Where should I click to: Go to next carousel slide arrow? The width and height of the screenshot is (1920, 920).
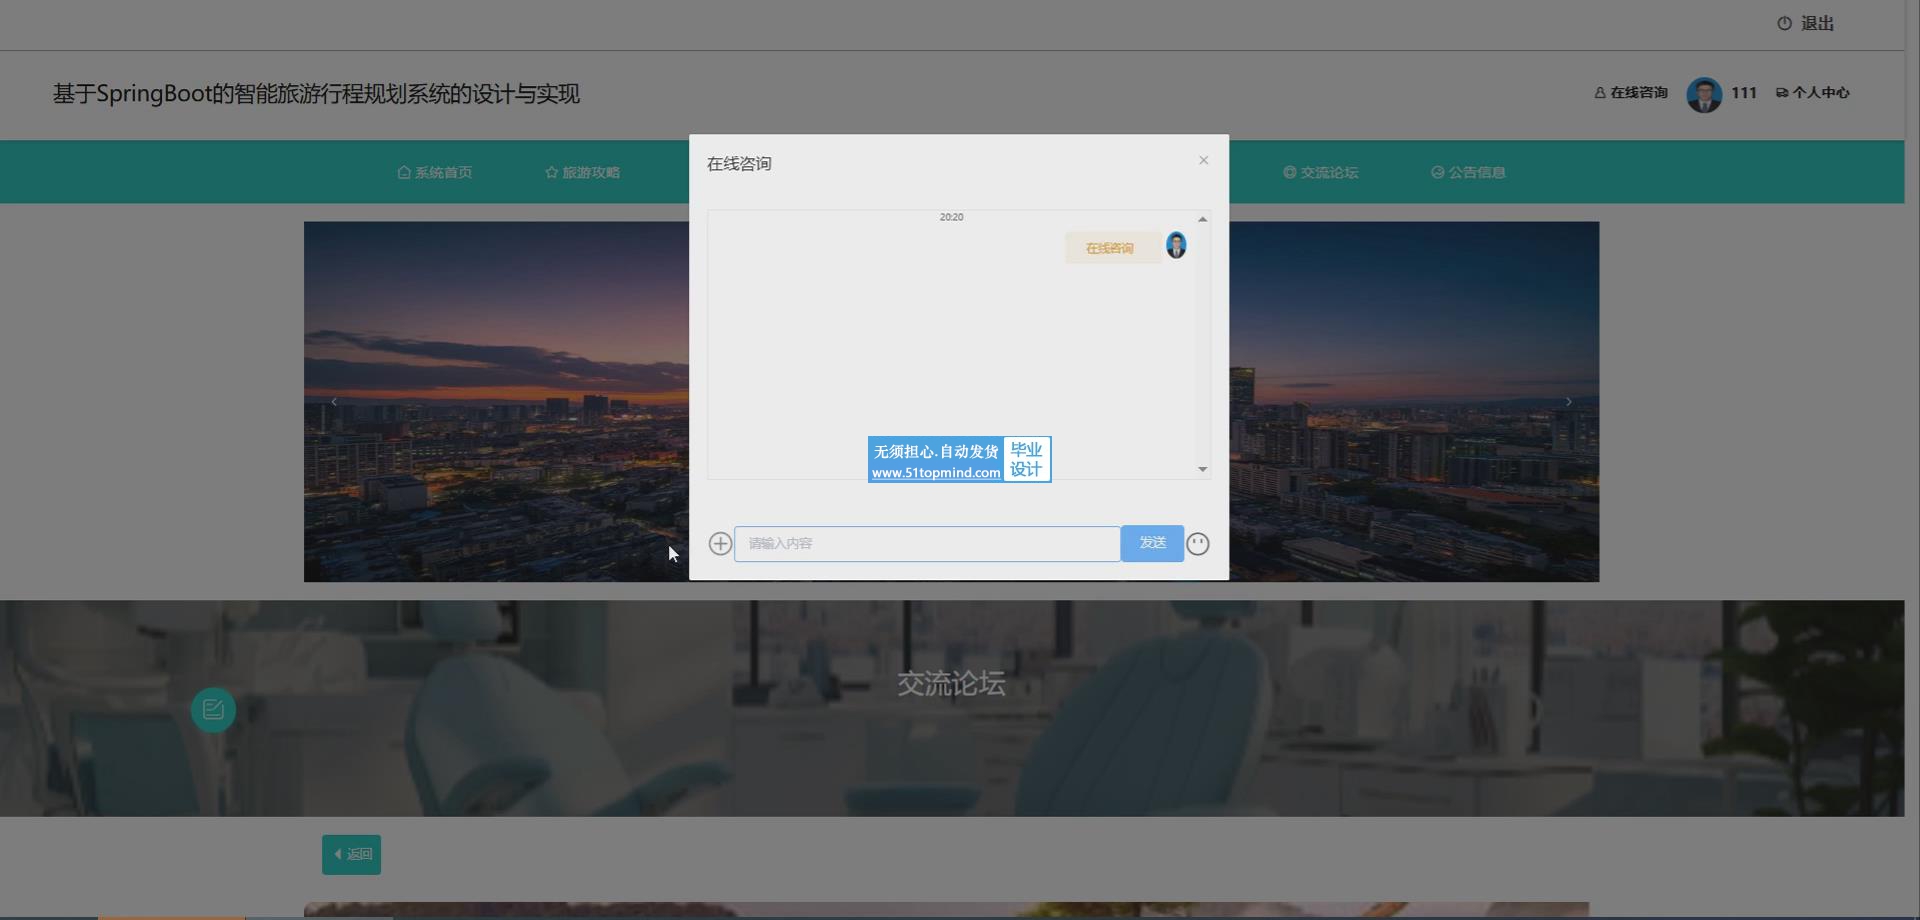1568,402
